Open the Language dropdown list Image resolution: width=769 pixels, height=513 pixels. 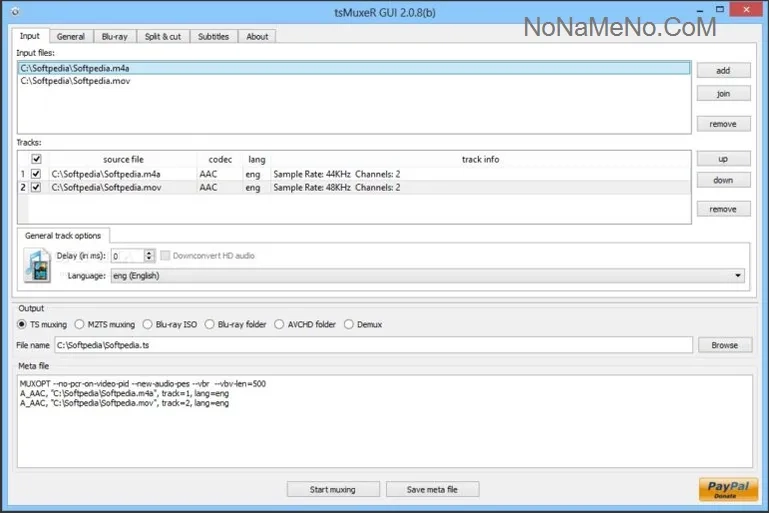(x=738, y=276)
